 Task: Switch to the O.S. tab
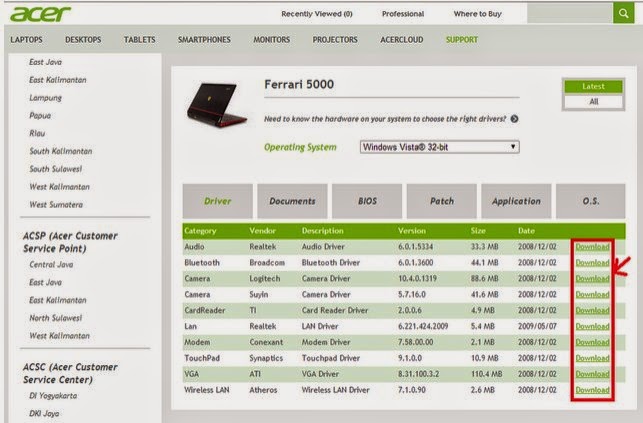tap(591, 201)
